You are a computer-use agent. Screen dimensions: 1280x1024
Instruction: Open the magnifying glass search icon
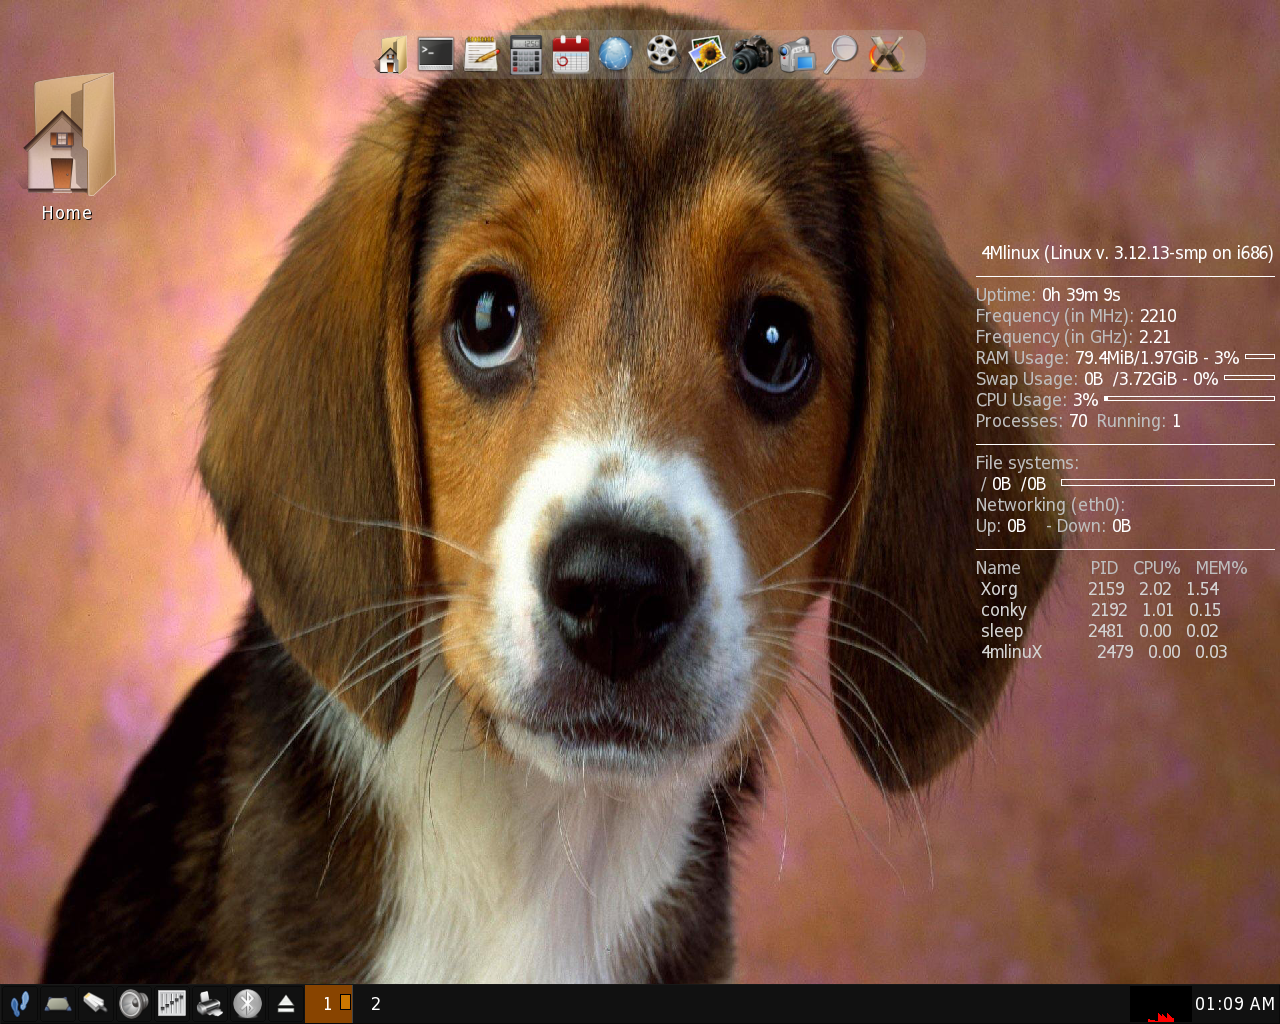pyautogui.click(x=840, y=54)
